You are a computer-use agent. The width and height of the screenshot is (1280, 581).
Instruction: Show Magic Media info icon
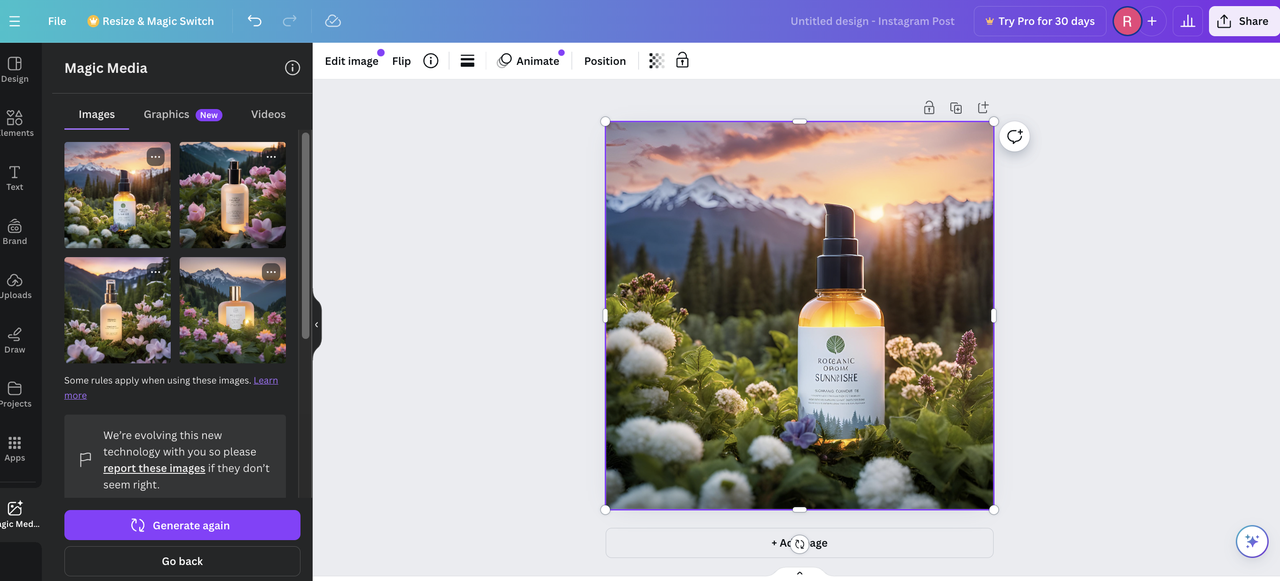click(292, 68)
